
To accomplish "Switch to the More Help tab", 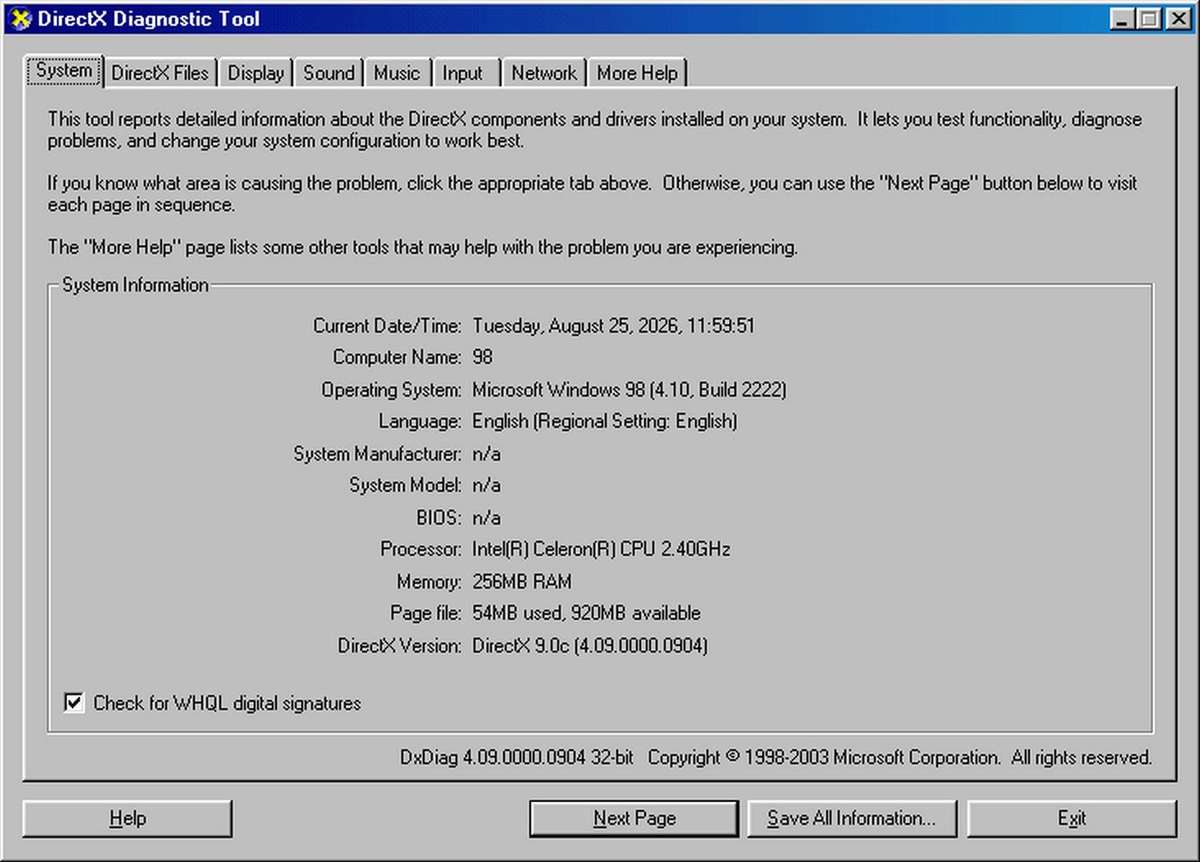I will pyautogui.click(x=637, y=73).
